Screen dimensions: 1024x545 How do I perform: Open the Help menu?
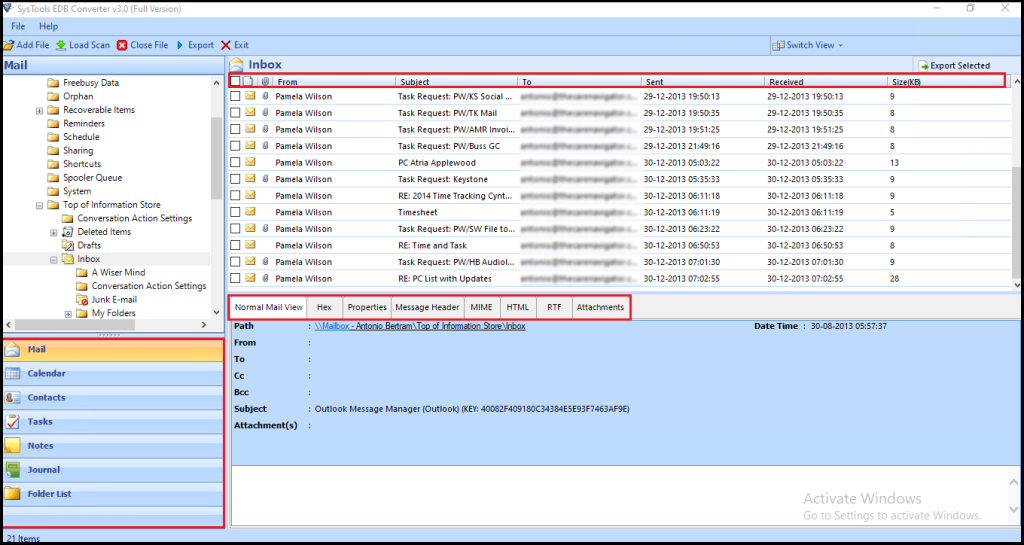[48, 26]
